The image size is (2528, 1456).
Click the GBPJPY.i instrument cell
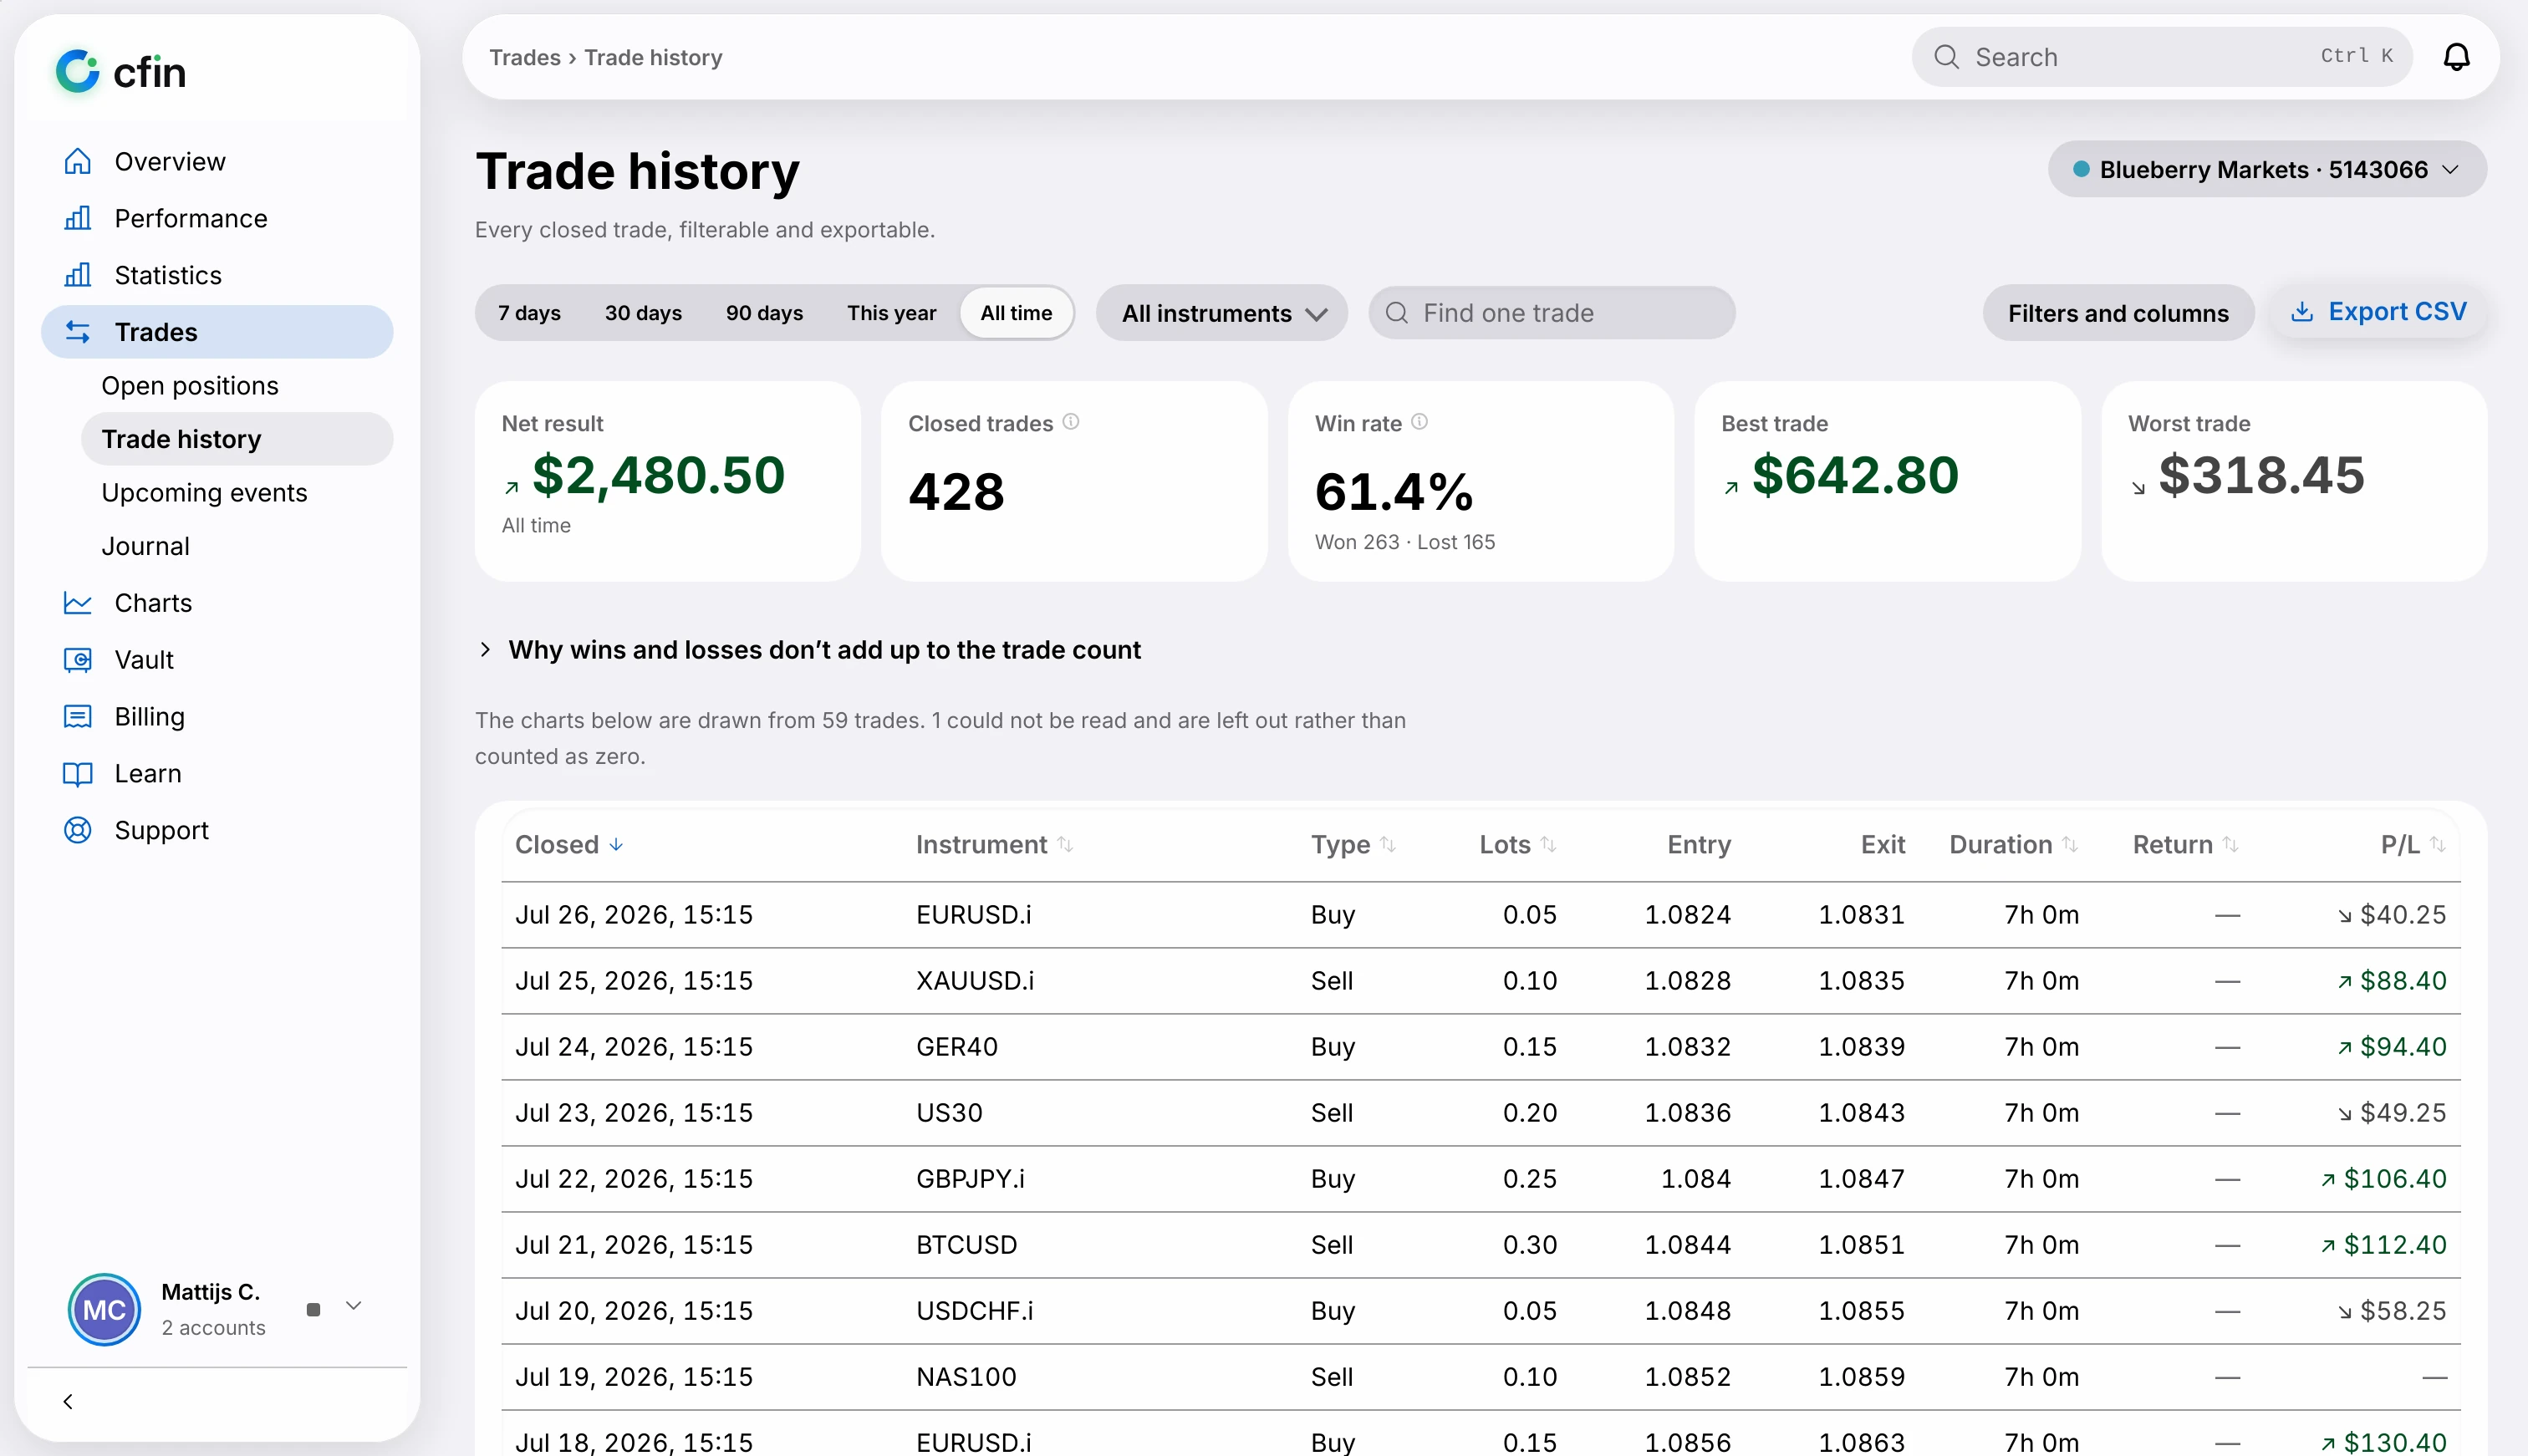coord(970,1179)
